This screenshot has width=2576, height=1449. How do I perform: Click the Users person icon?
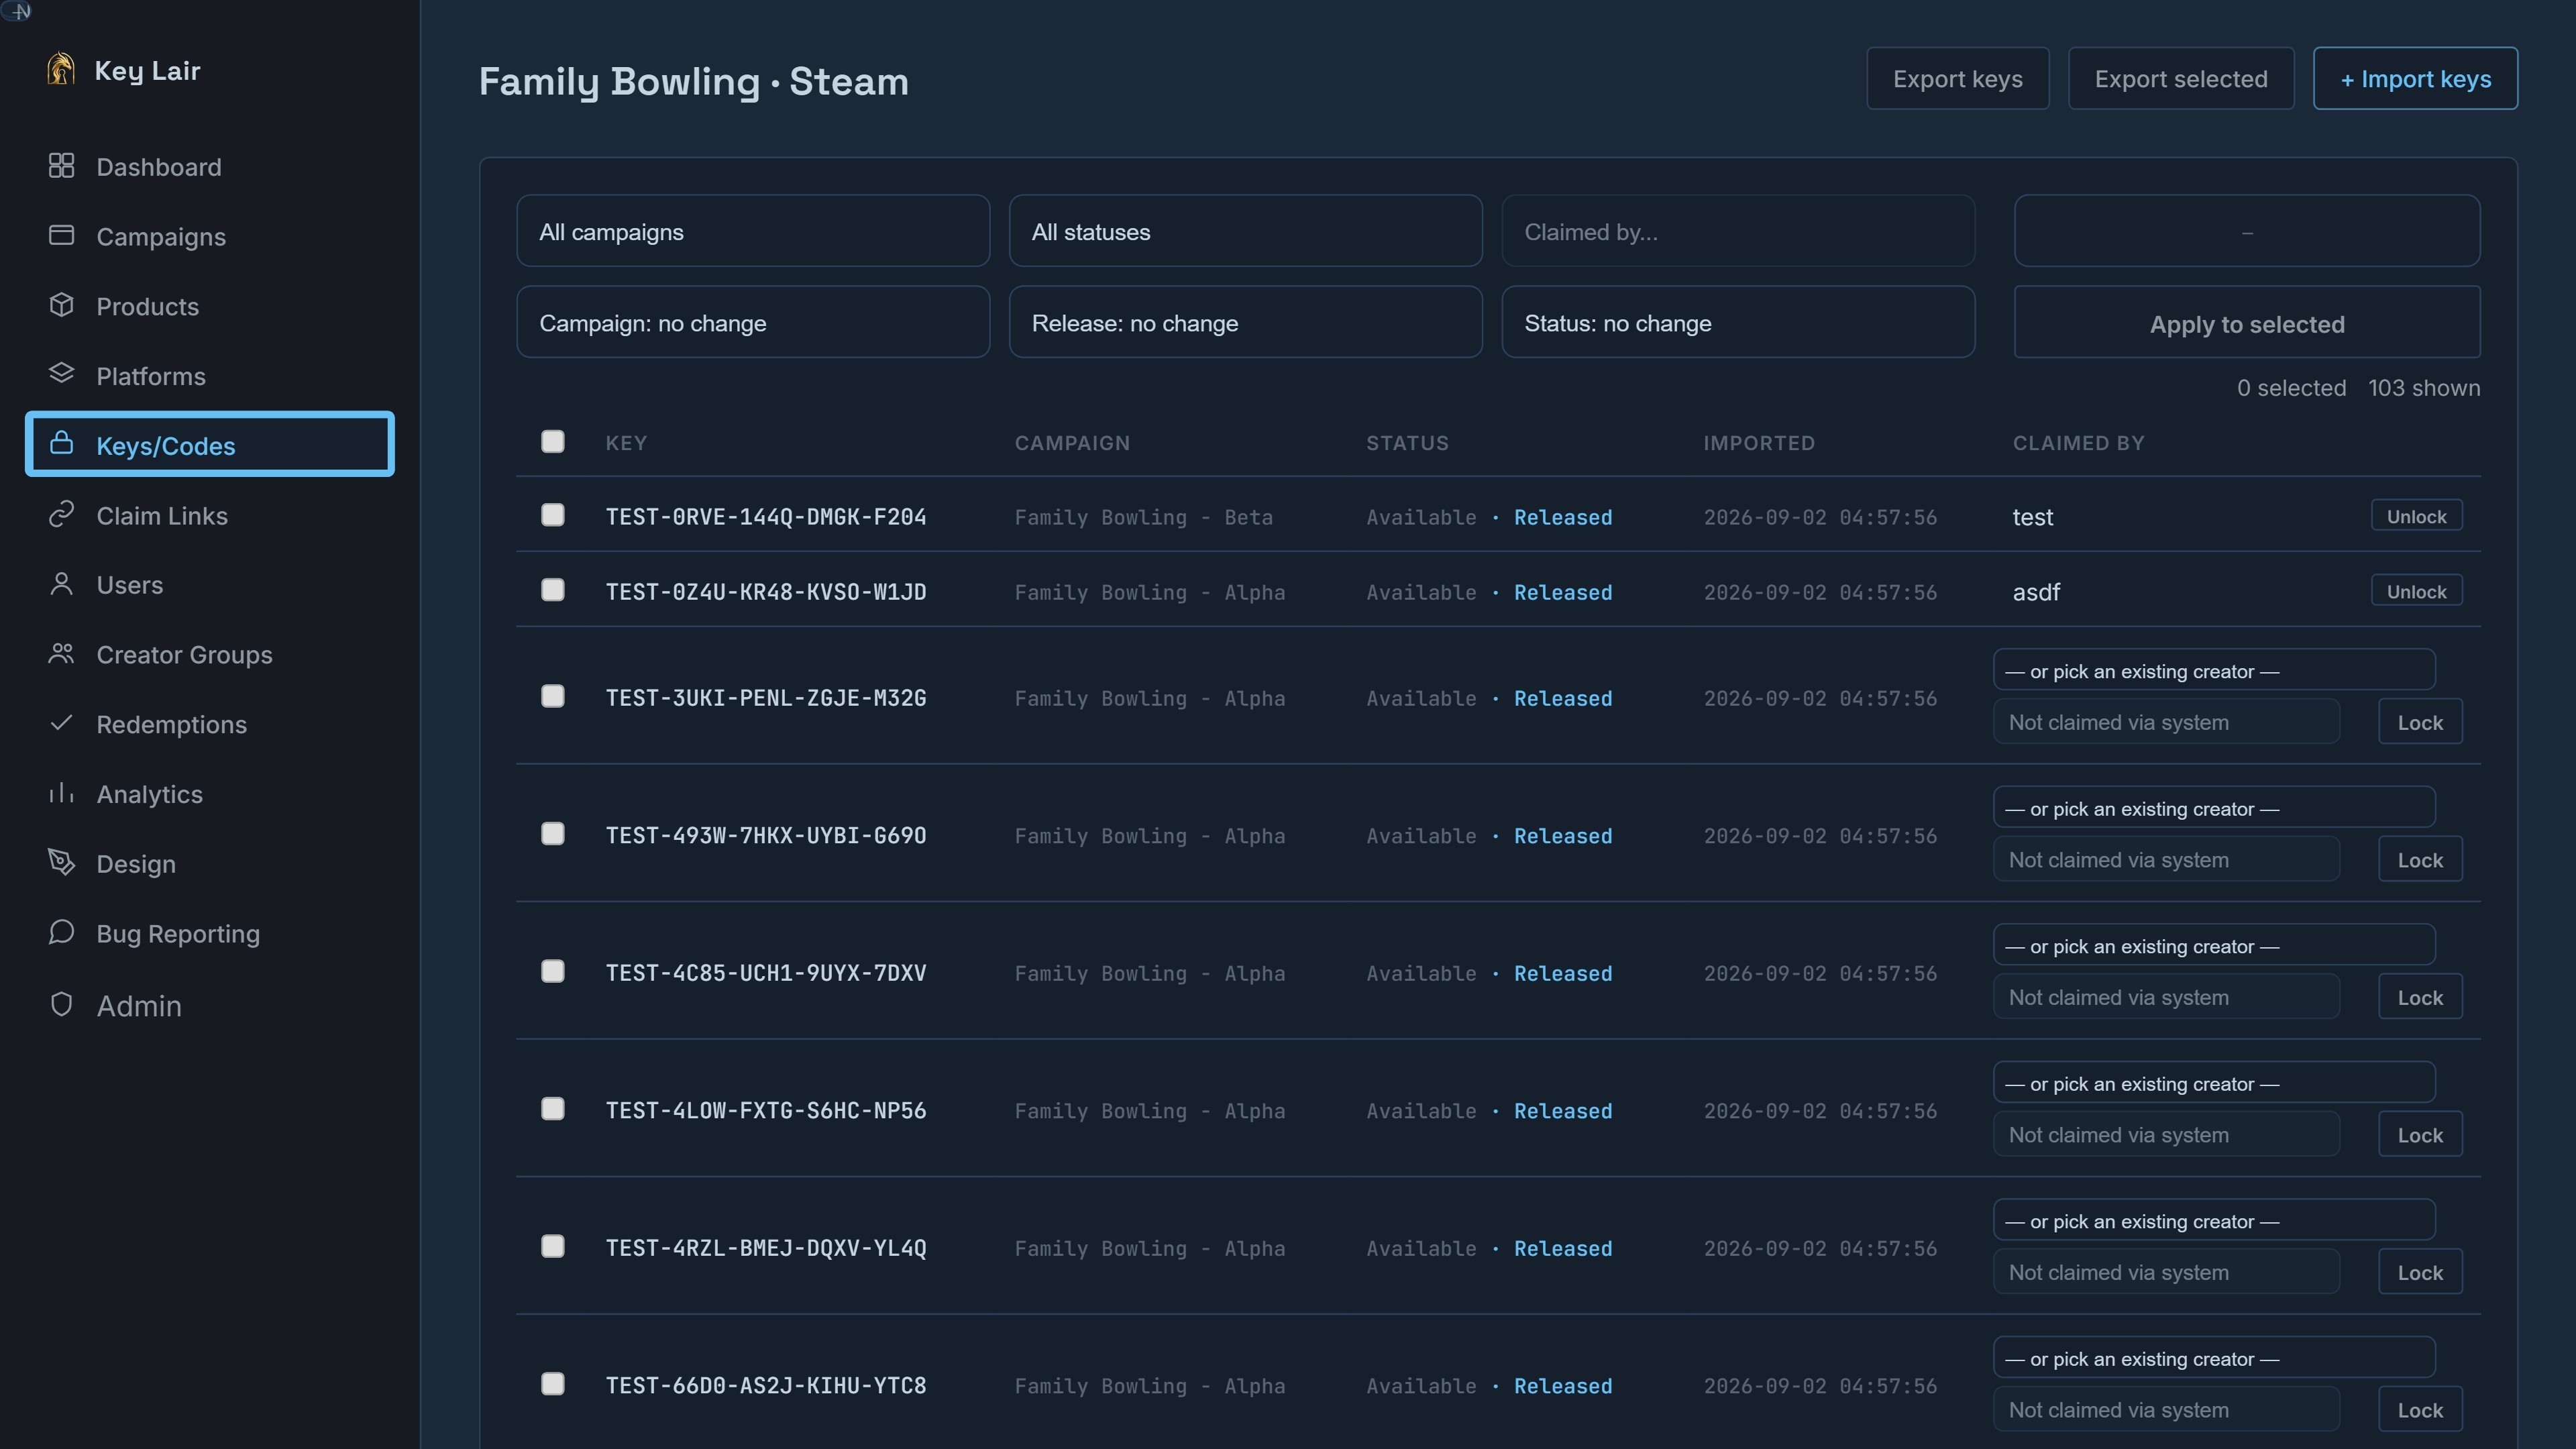coord(61,584)
